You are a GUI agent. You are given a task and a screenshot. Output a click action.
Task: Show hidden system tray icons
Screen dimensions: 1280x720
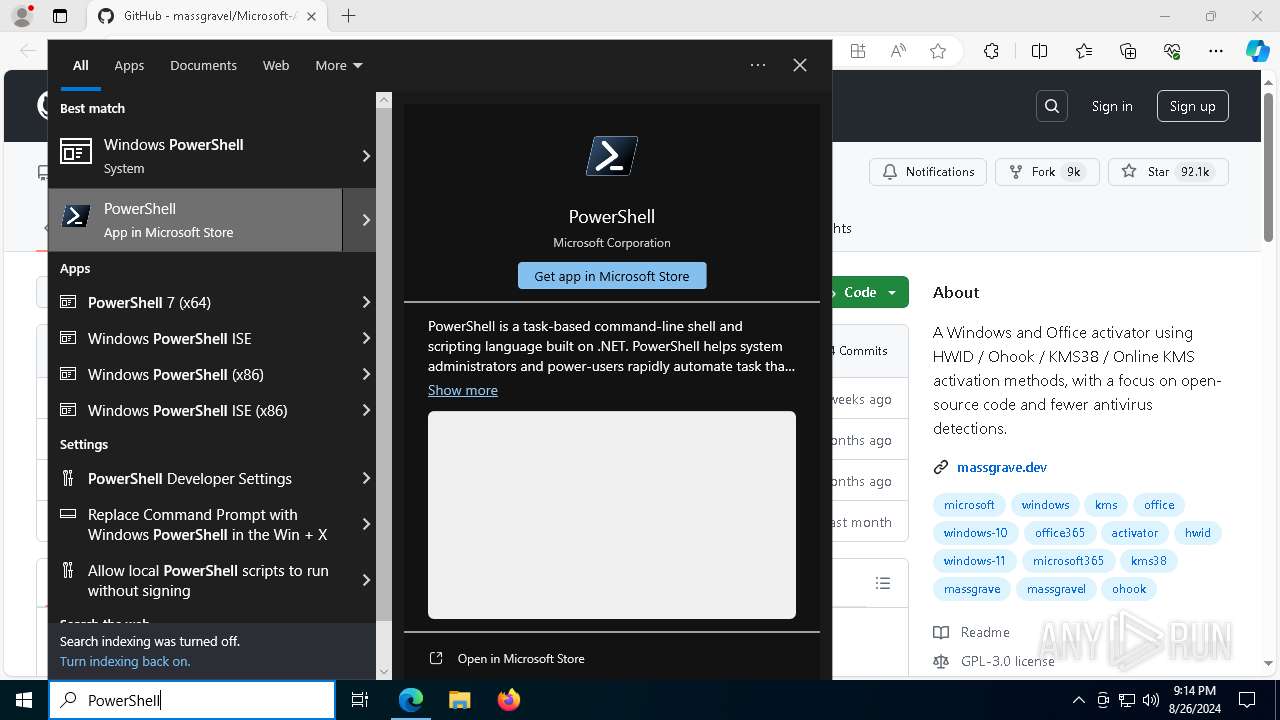(1078, 700)
